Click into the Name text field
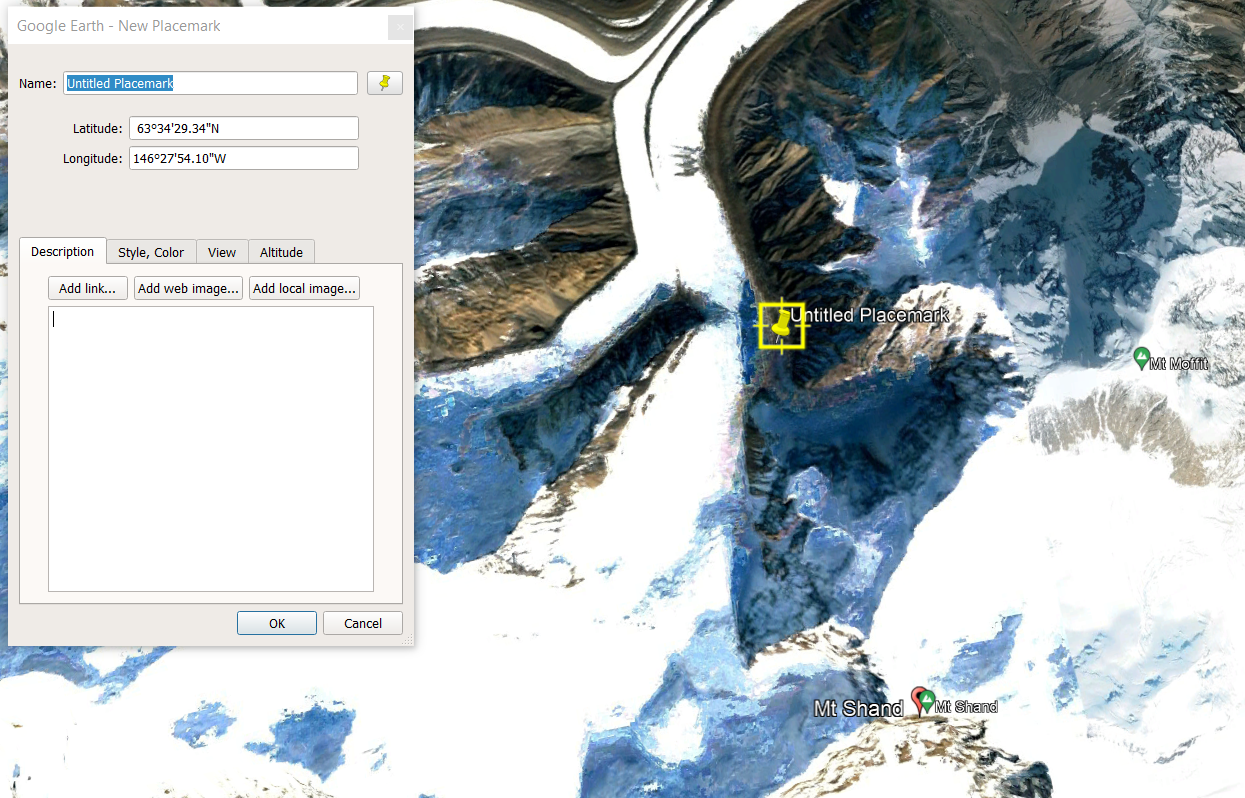Viewport: 1245px width, 798px height. [210, 83]
